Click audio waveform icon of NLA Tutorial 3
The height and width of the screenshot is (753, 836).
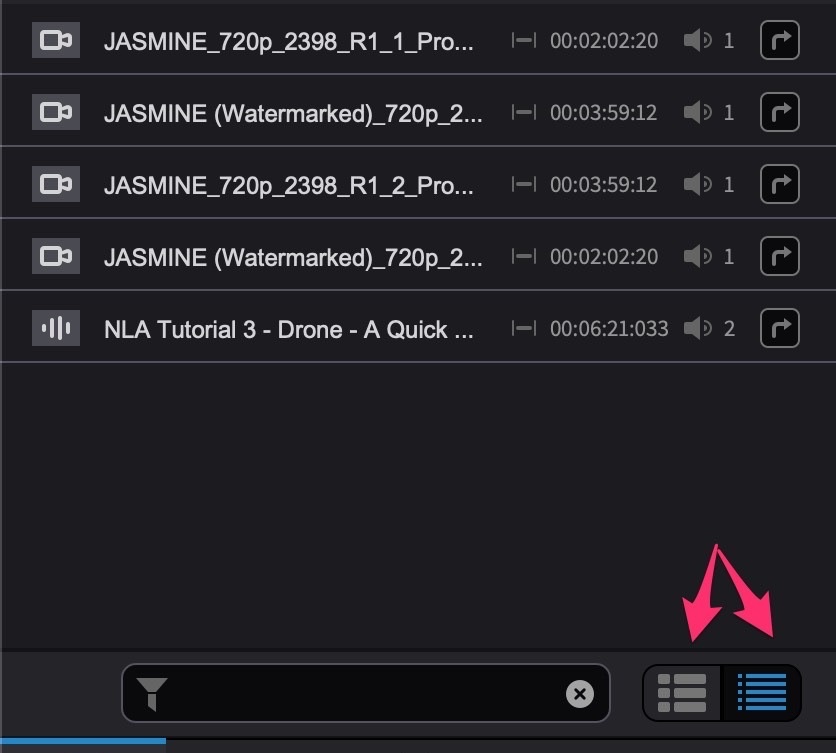(x=56, y=328)
